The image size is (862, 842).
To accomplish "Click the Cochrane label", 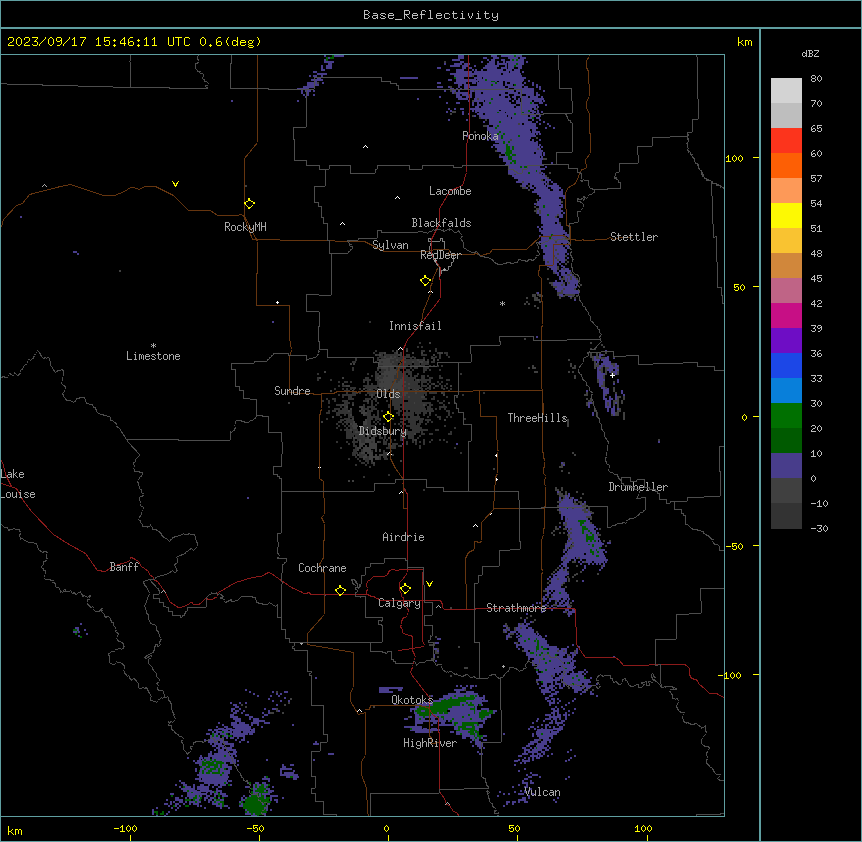I will pos(322,568).
